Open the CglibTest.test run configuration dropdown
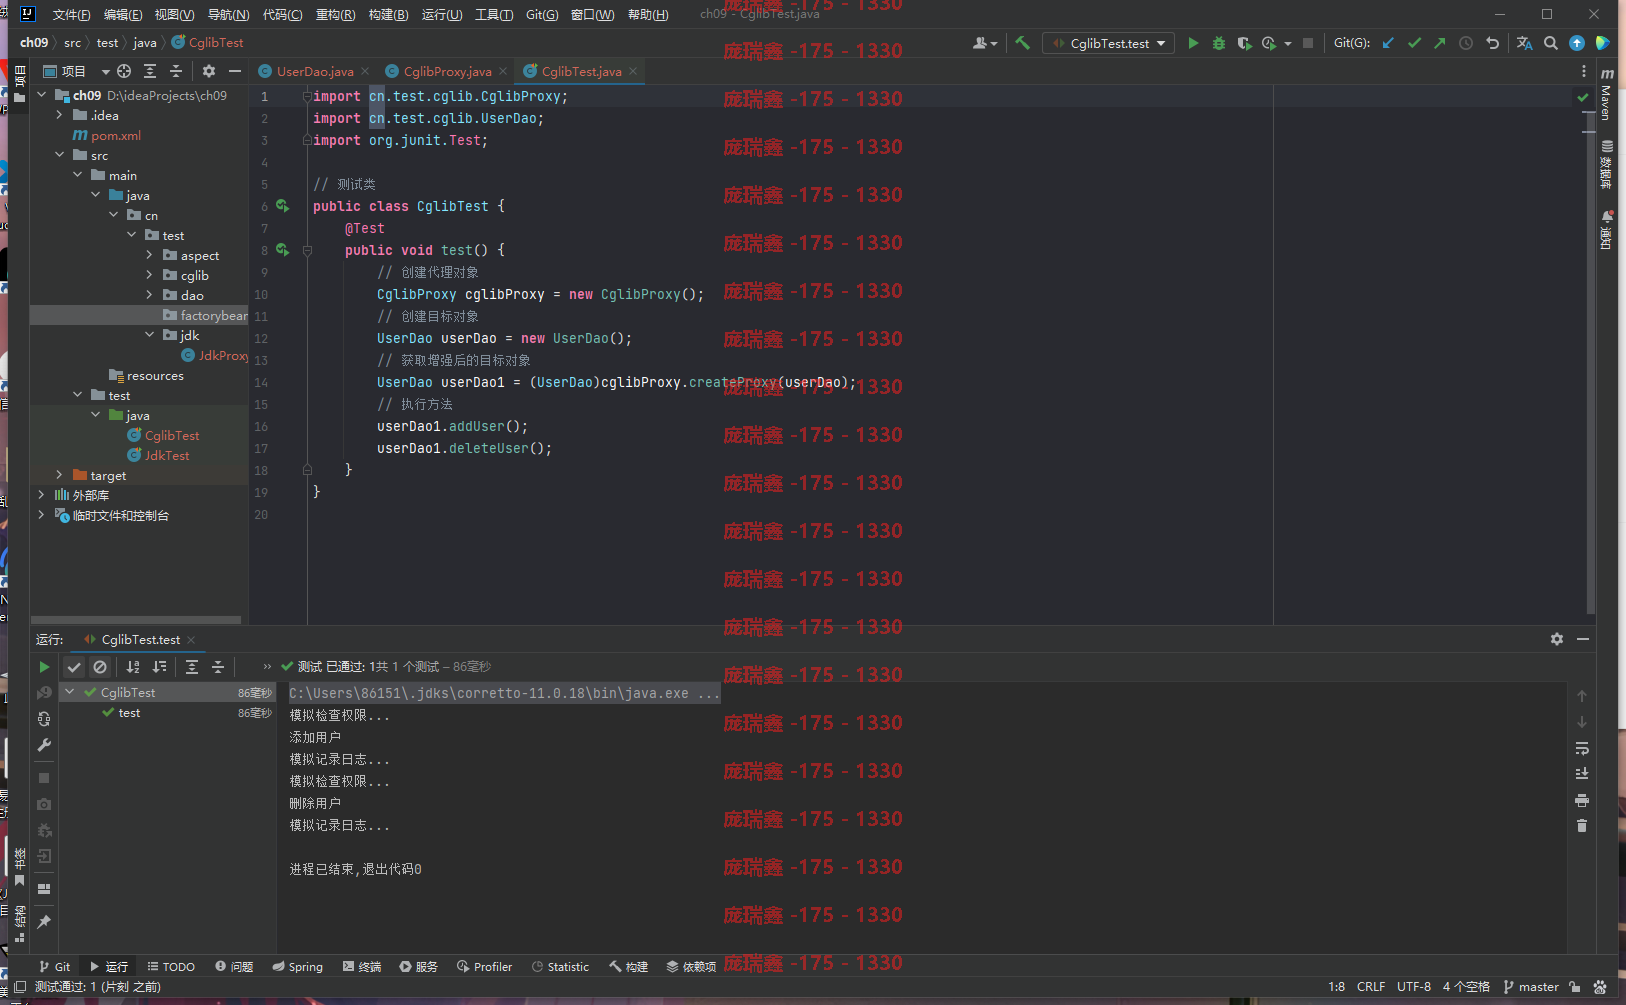 (x=1108, y=43)
